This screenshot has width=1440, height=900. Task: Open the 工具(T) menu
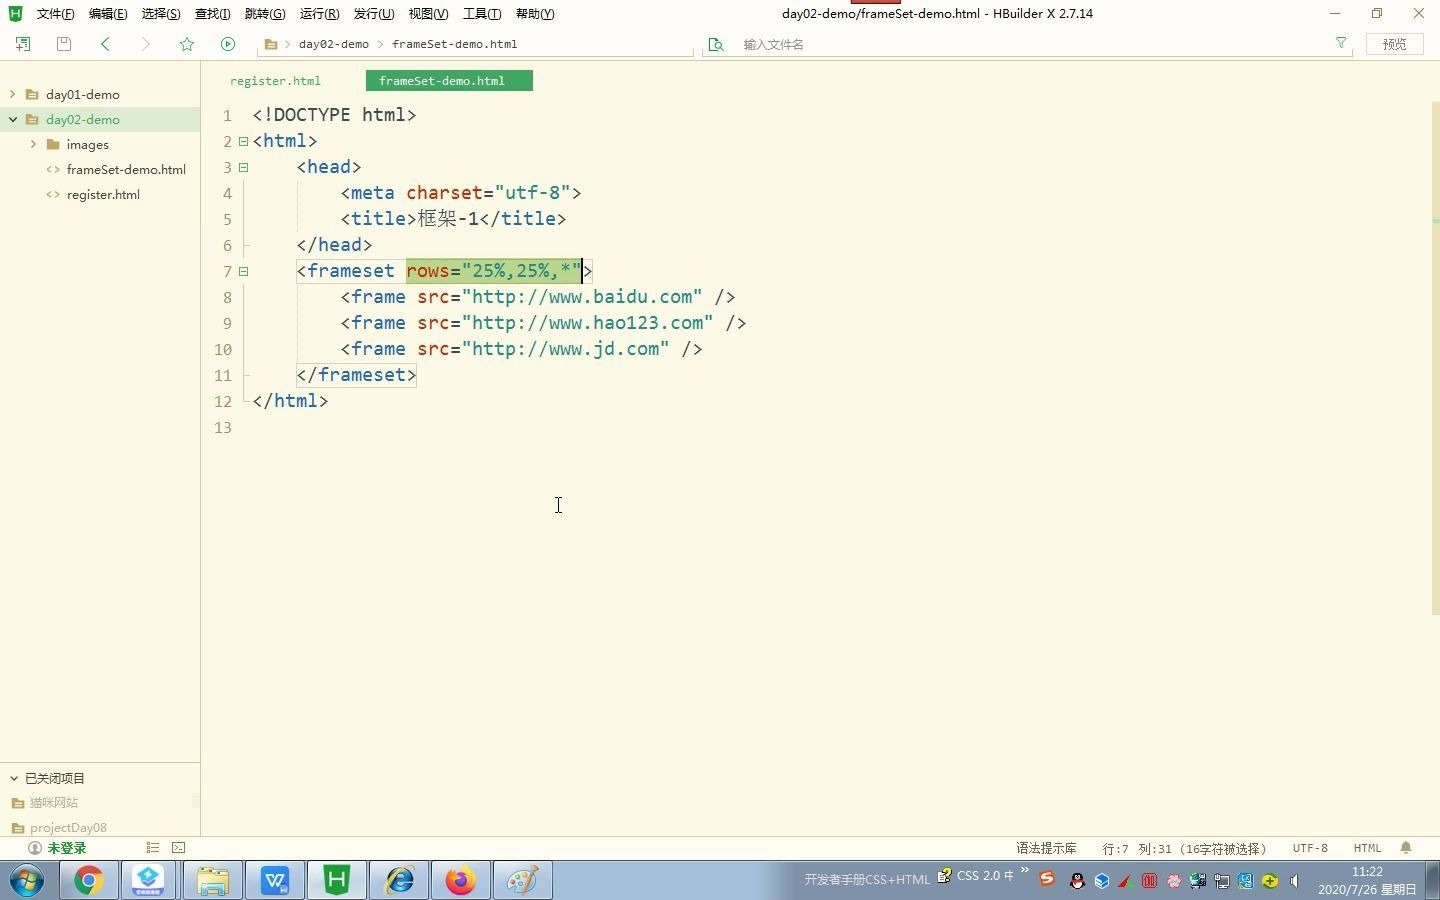pyautogui.click(x=482, y=14)
